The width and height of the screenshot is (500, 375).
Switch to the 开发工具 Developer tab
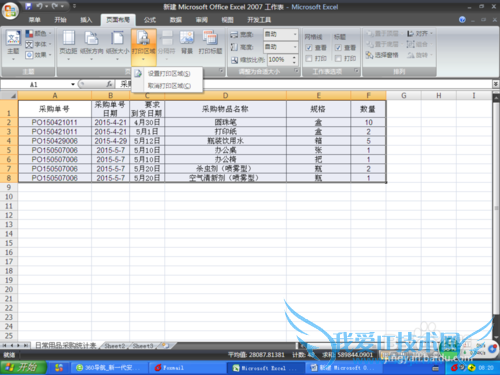coord(259,20)
